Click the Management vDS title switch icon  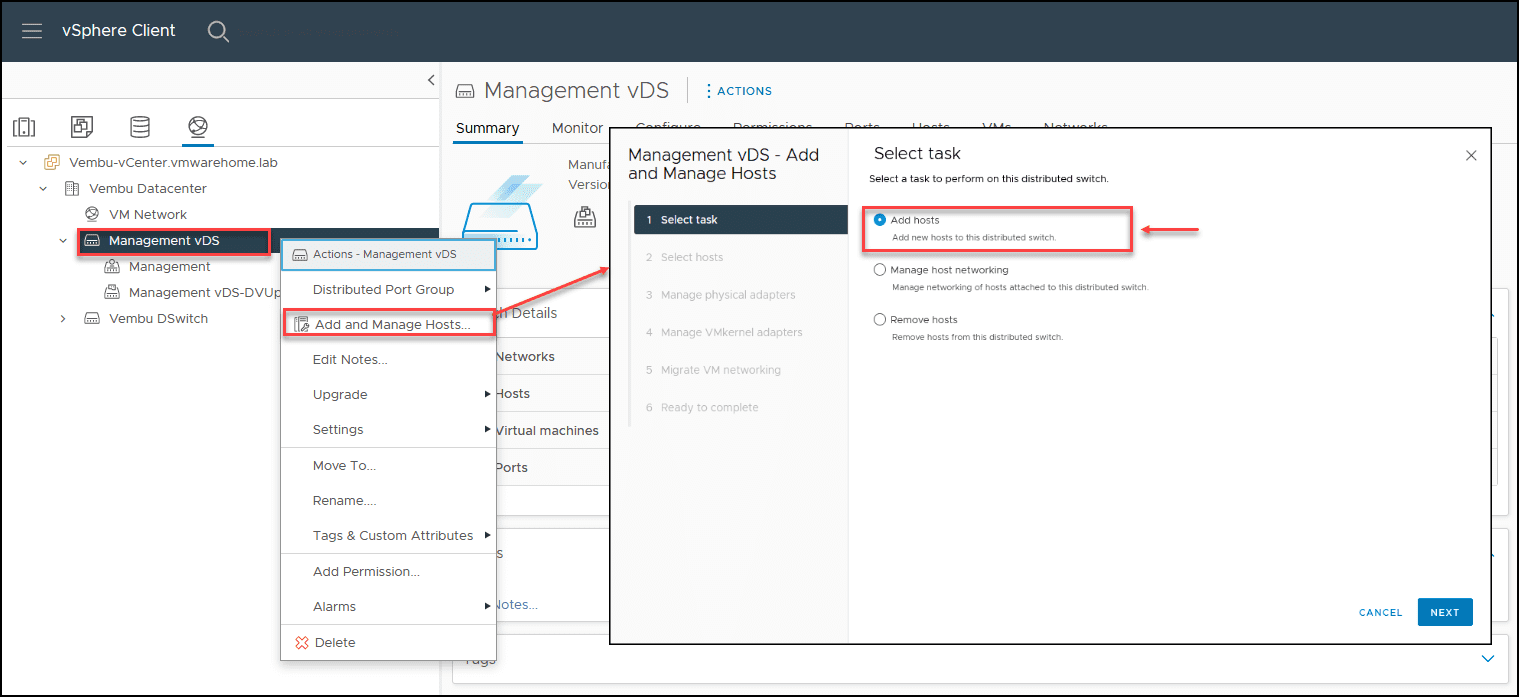pyautogui.click(x=465, y=91)
